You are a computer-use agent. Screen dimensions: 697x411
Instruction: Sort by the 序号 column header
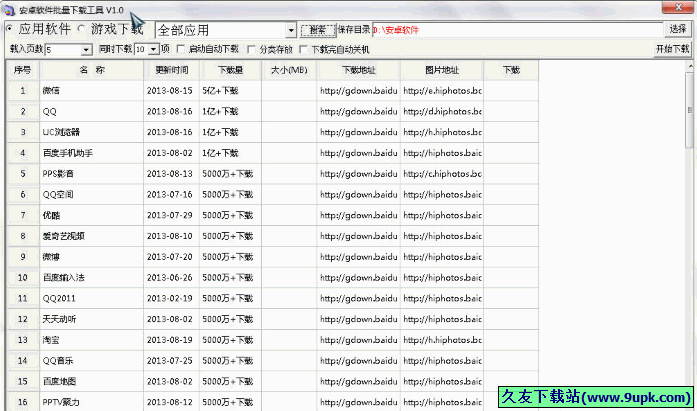[x=23, y=70]
